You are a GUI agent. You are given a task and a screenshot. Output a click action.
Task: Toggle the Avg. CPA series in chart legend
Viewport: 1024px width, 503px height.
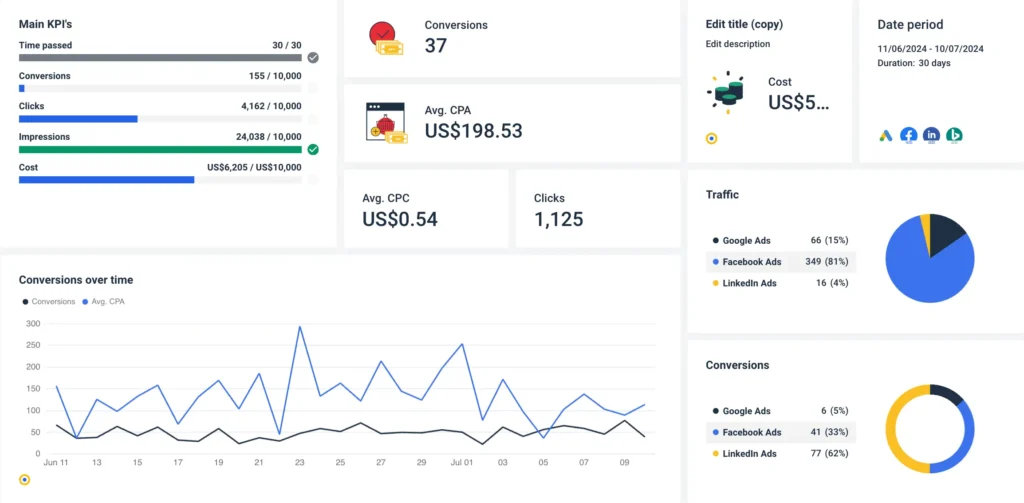[x=104, y=301]
